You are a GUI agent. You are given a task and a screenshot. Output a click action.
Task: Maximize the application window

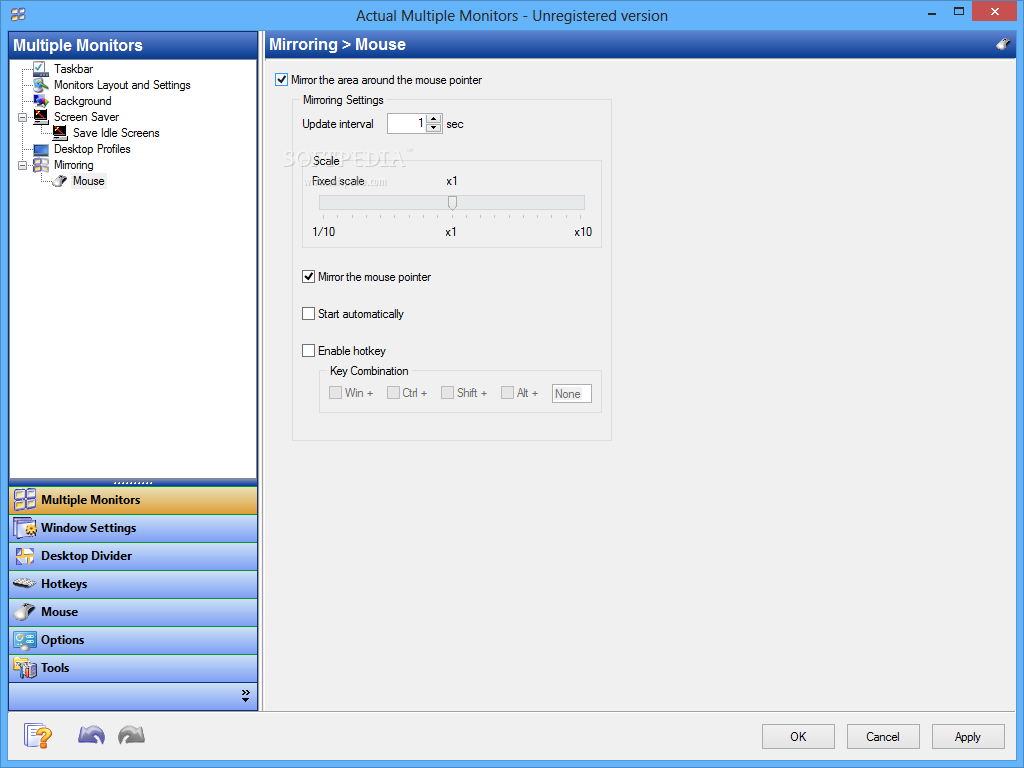pyautogui.click(x=959, y=12)
